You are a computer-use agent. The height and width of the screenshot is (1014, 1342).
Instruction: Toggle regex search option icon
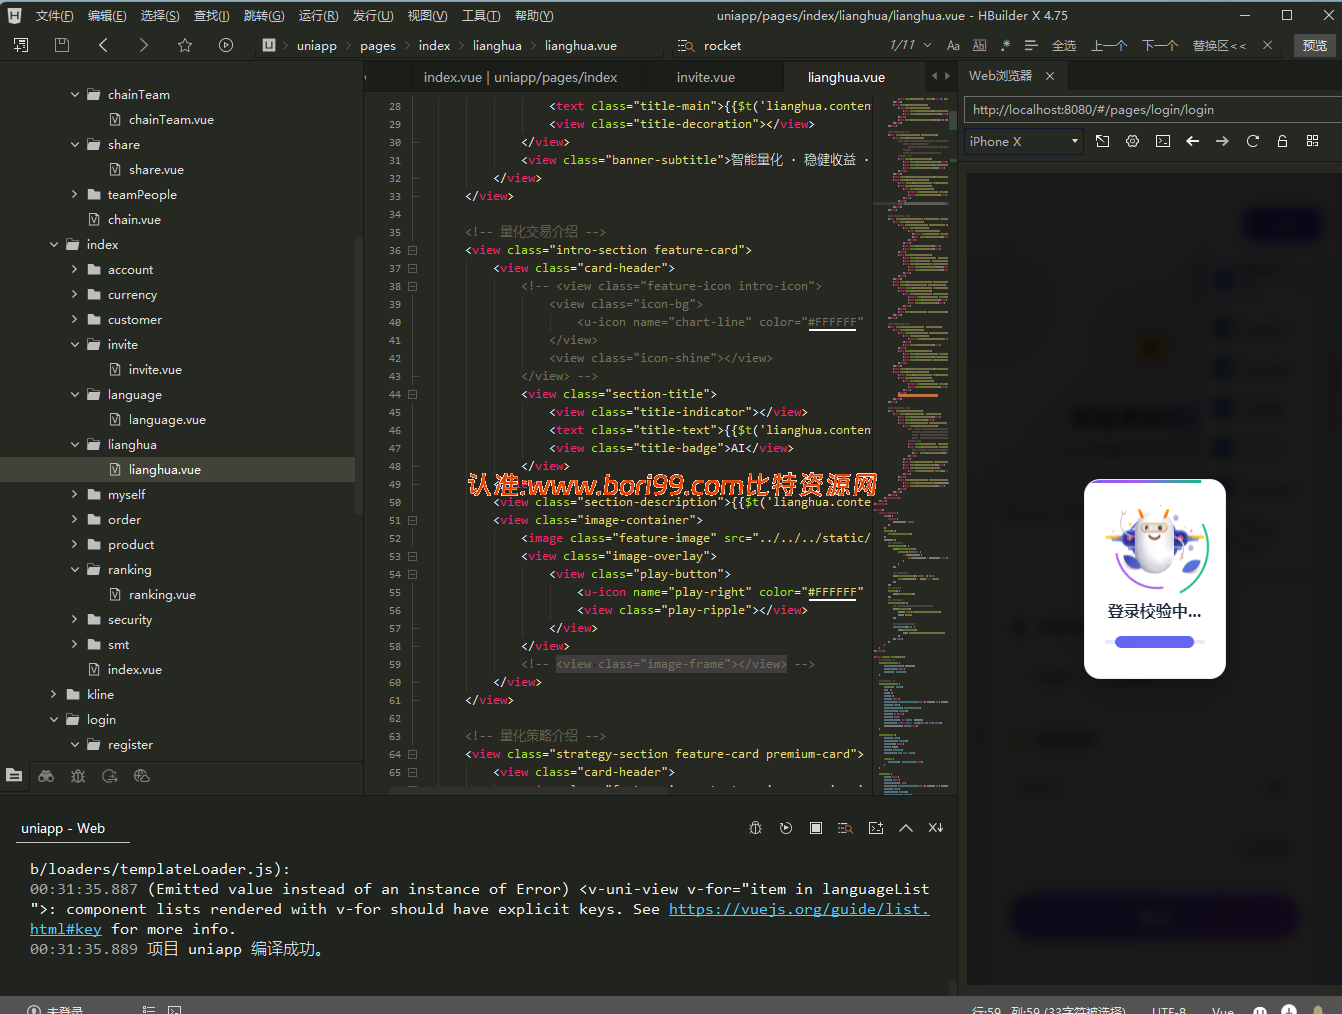(1005, 46)
